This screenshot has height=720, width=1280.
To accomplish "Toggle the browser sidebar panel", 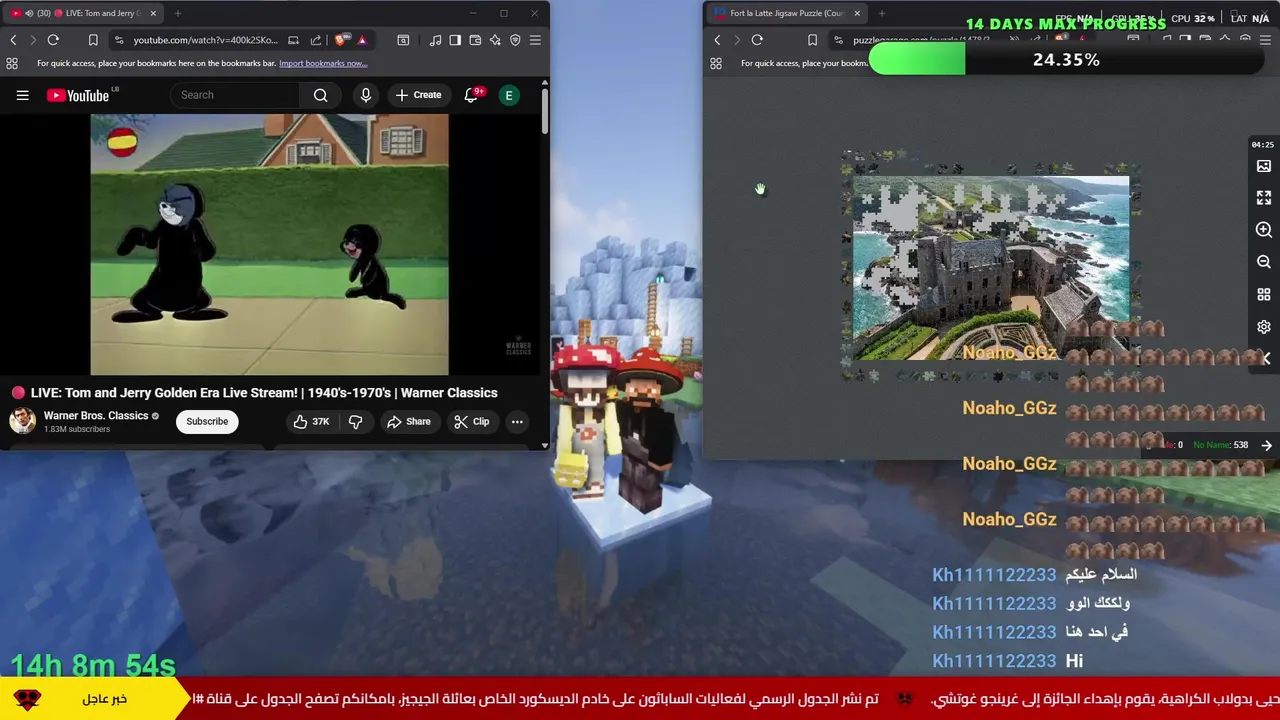I will 455,40.
